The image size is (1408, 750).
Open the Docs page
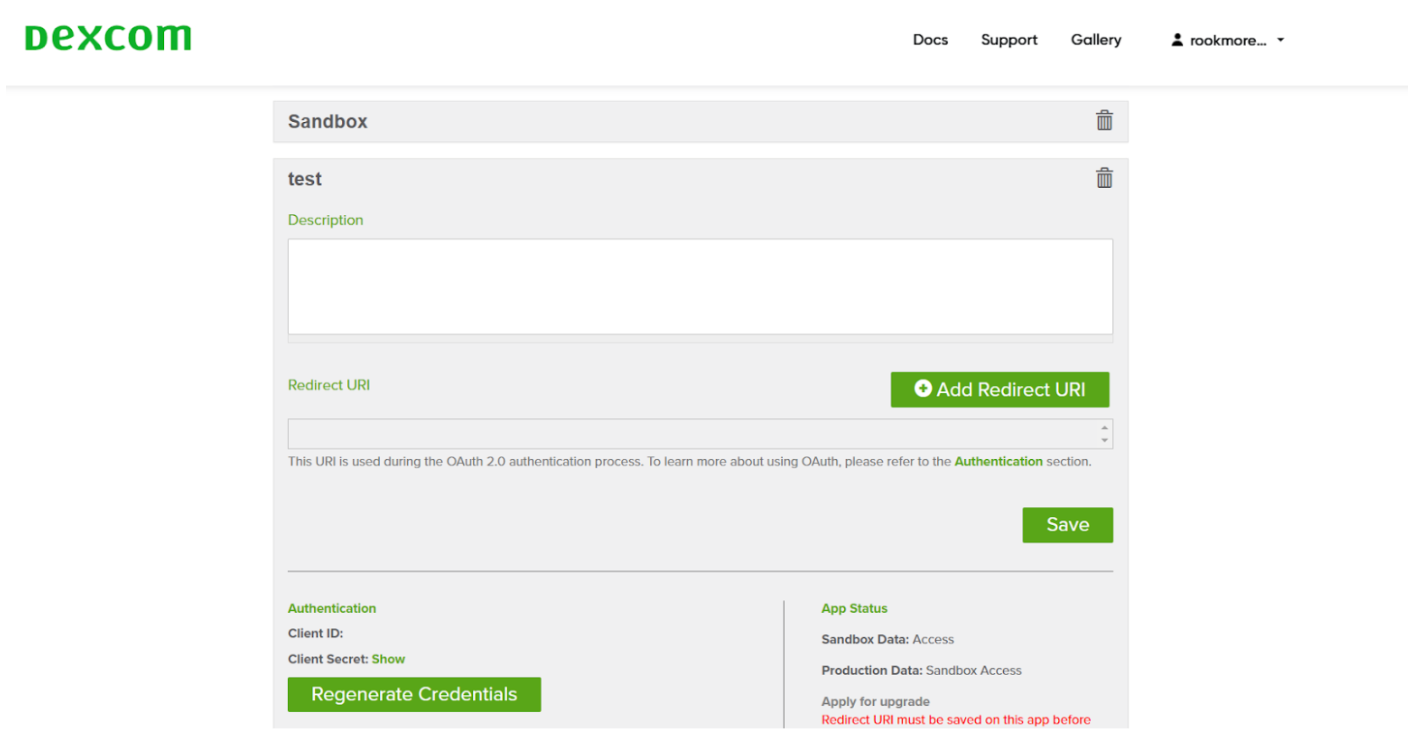pos(930,40)
